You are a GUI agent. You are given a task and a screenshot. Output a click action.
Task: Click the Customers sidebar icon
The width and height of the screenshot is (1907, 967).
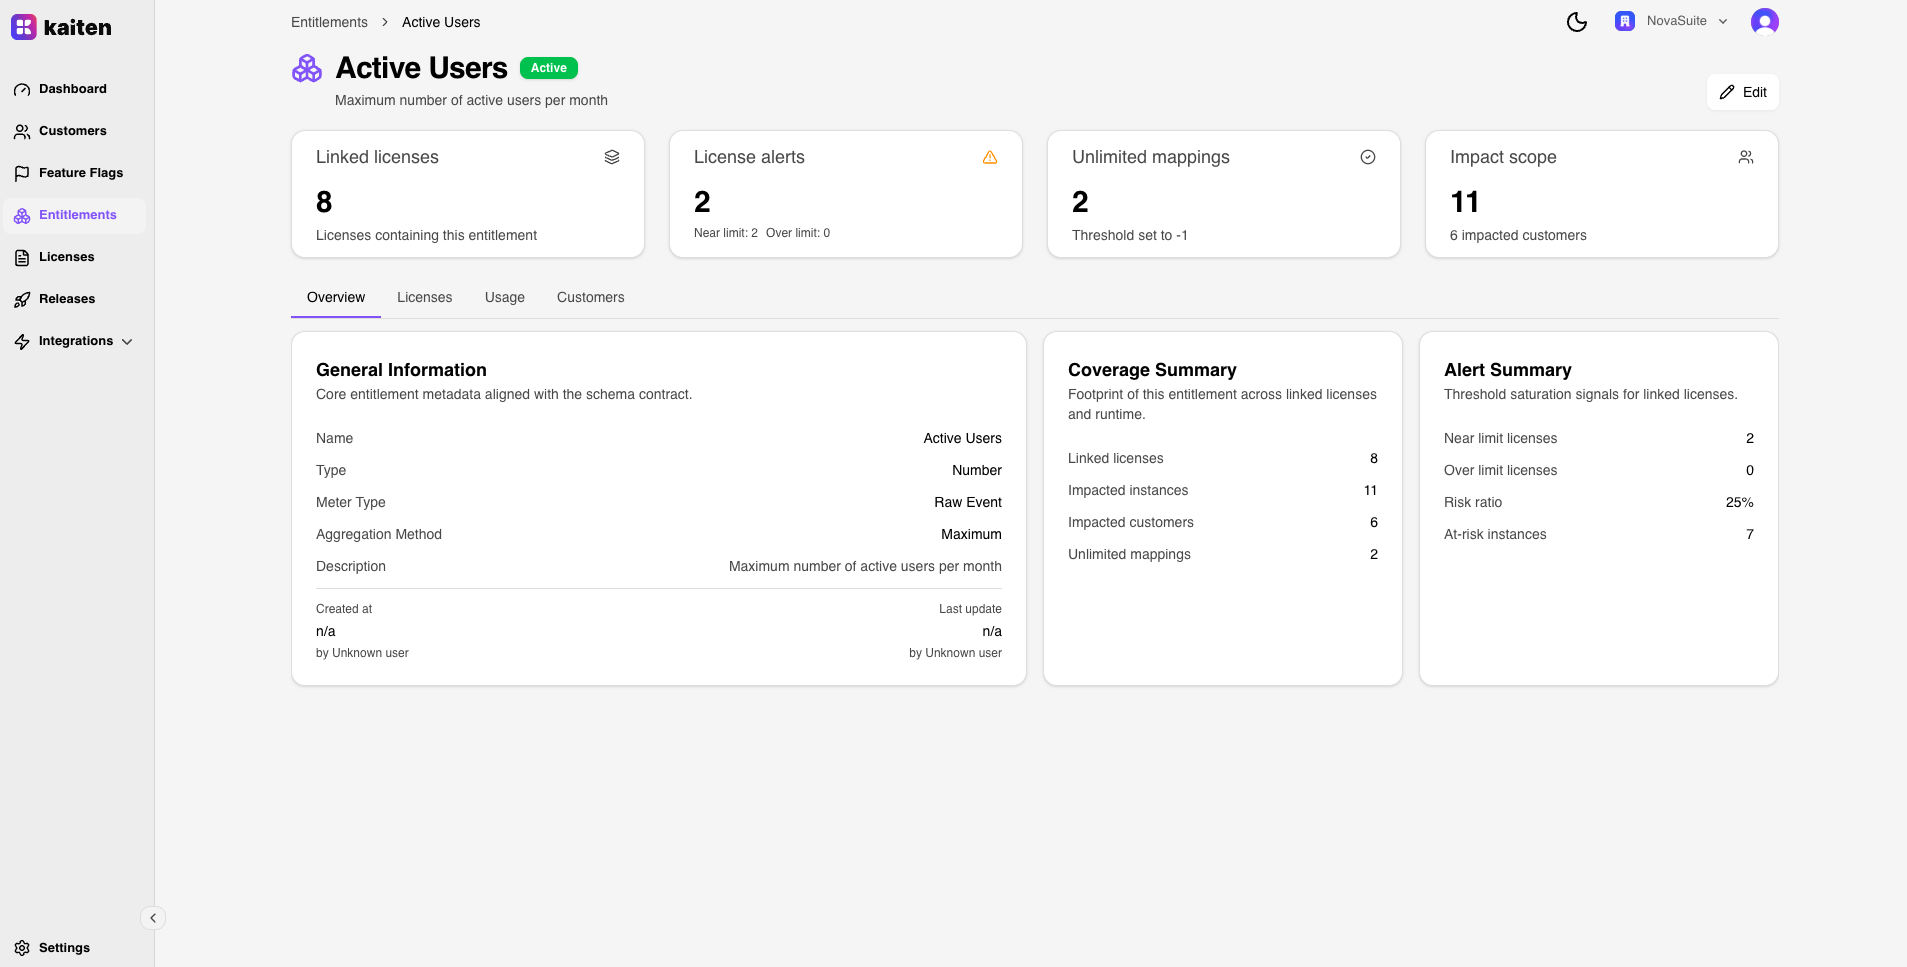coord(22,131)
